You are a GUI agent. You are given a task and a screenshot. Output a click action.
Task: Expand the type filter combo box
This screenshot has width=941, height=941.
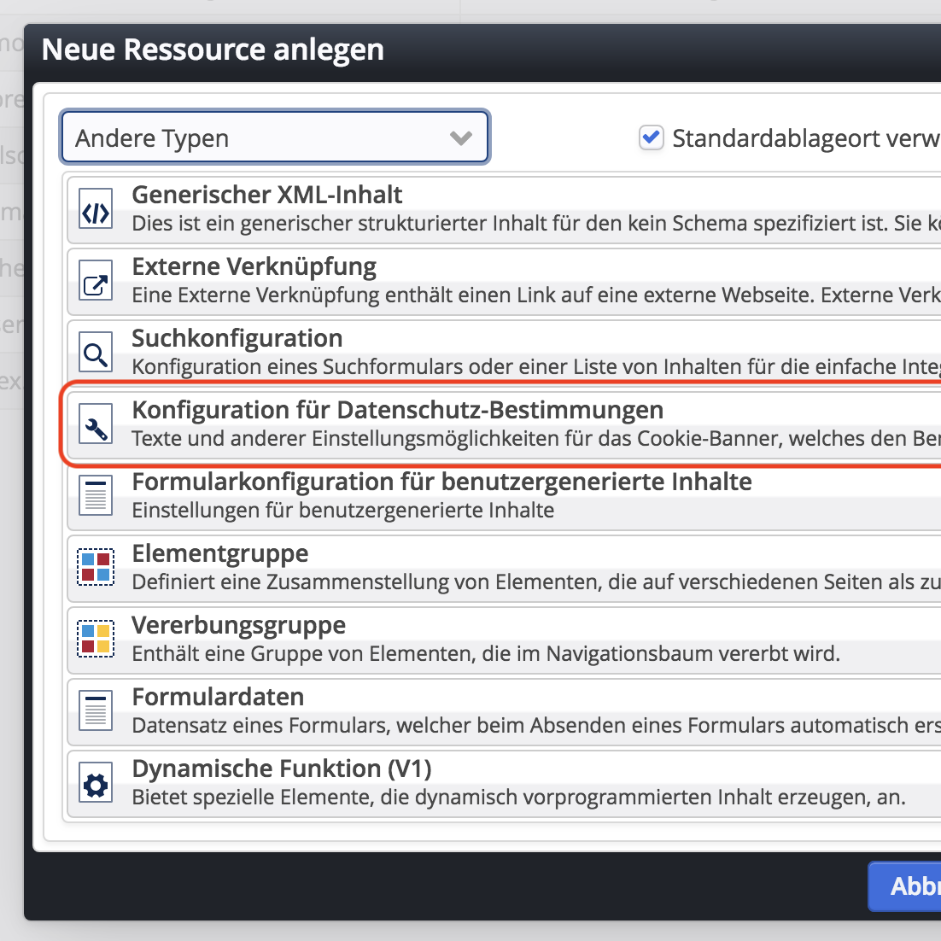click(x=274, y=137)
